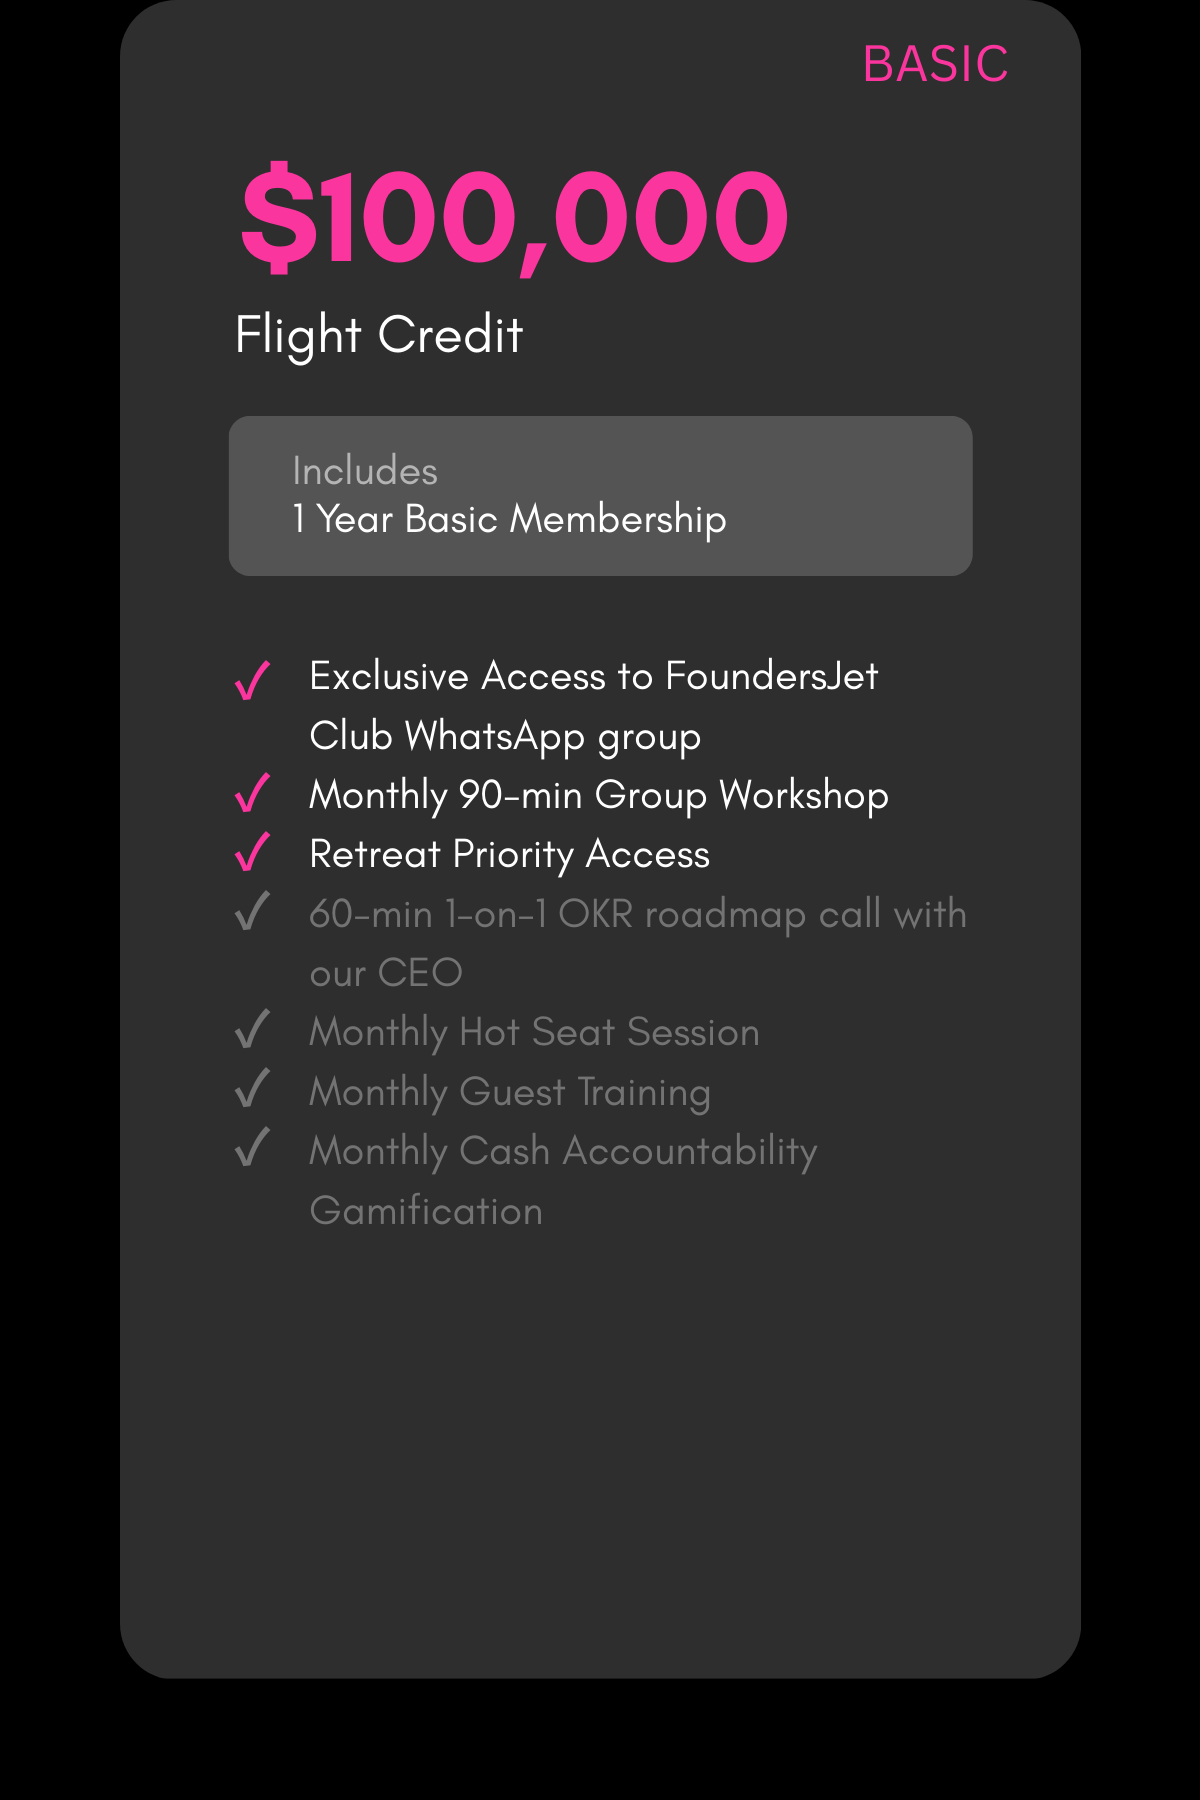Click the Monthly Cash Accountability Gamification text
This screenshot has width=1200, height=1800.
(x=564, y=1181)
